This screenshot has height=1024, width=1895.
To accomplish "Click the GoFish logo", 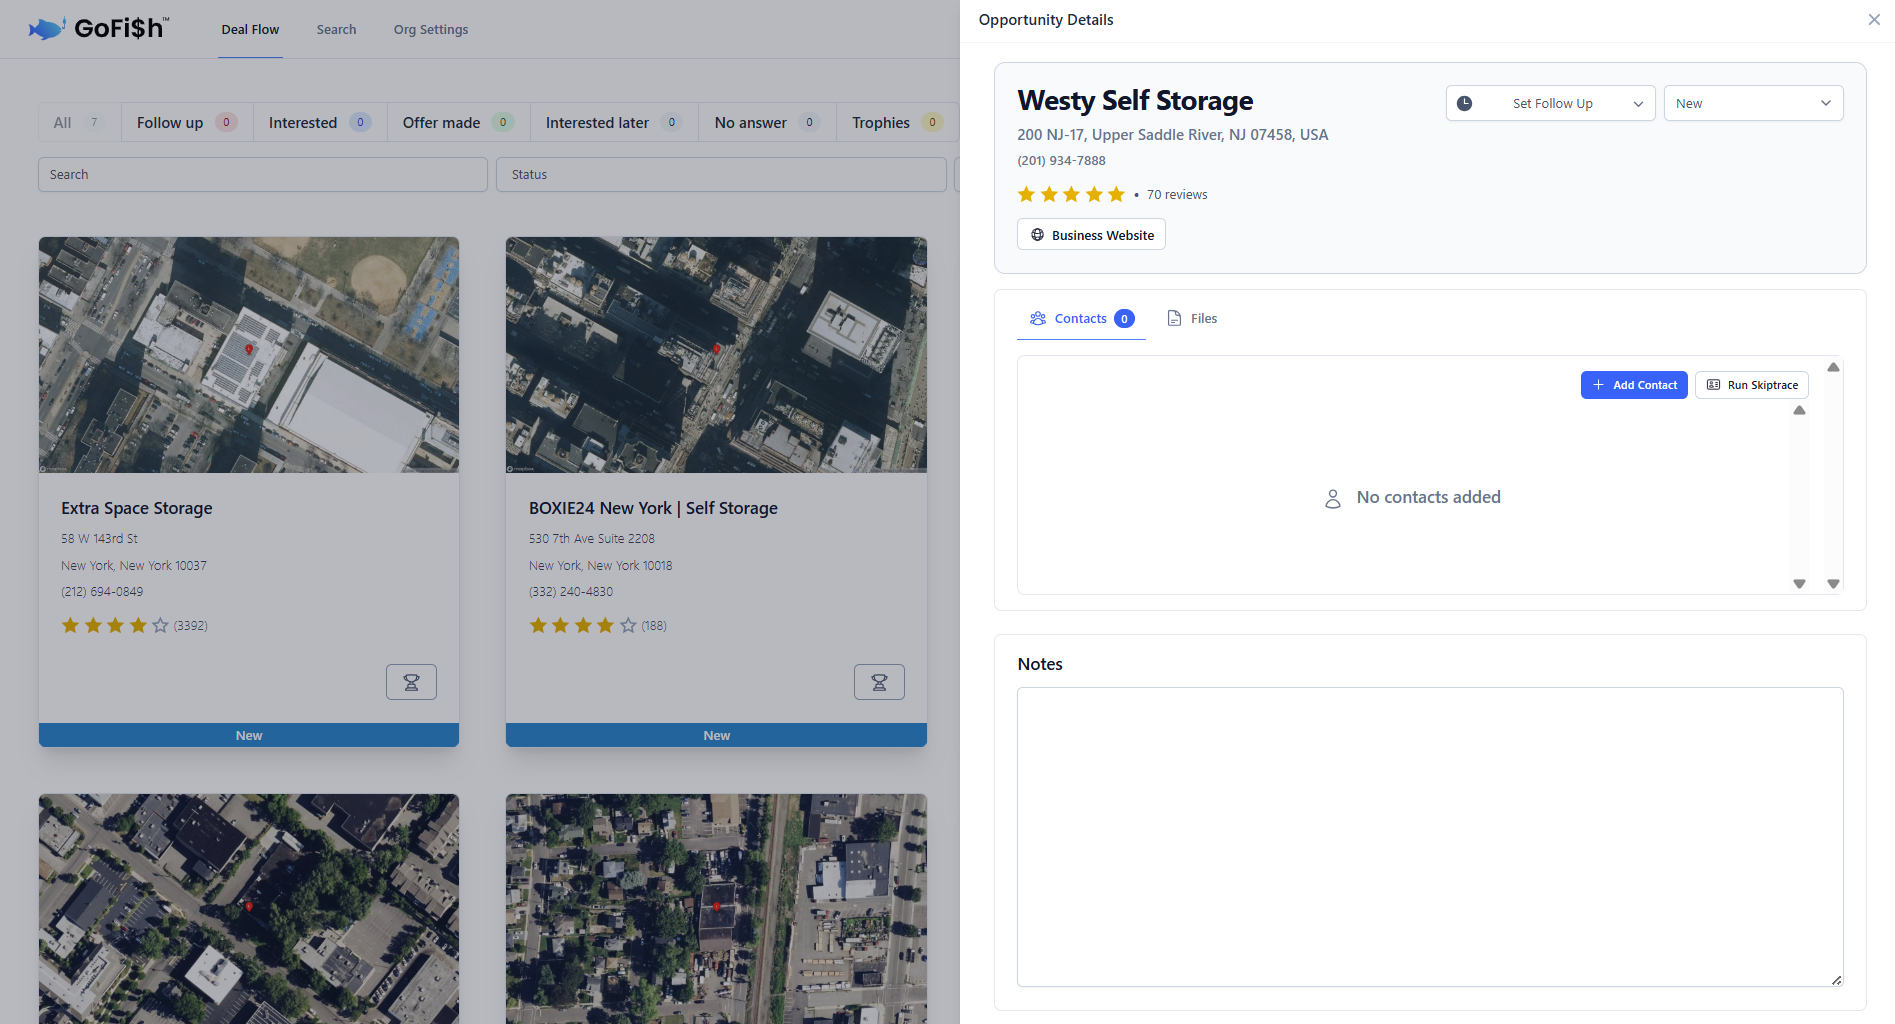I will pyautogui.click(x=98, y=28).
